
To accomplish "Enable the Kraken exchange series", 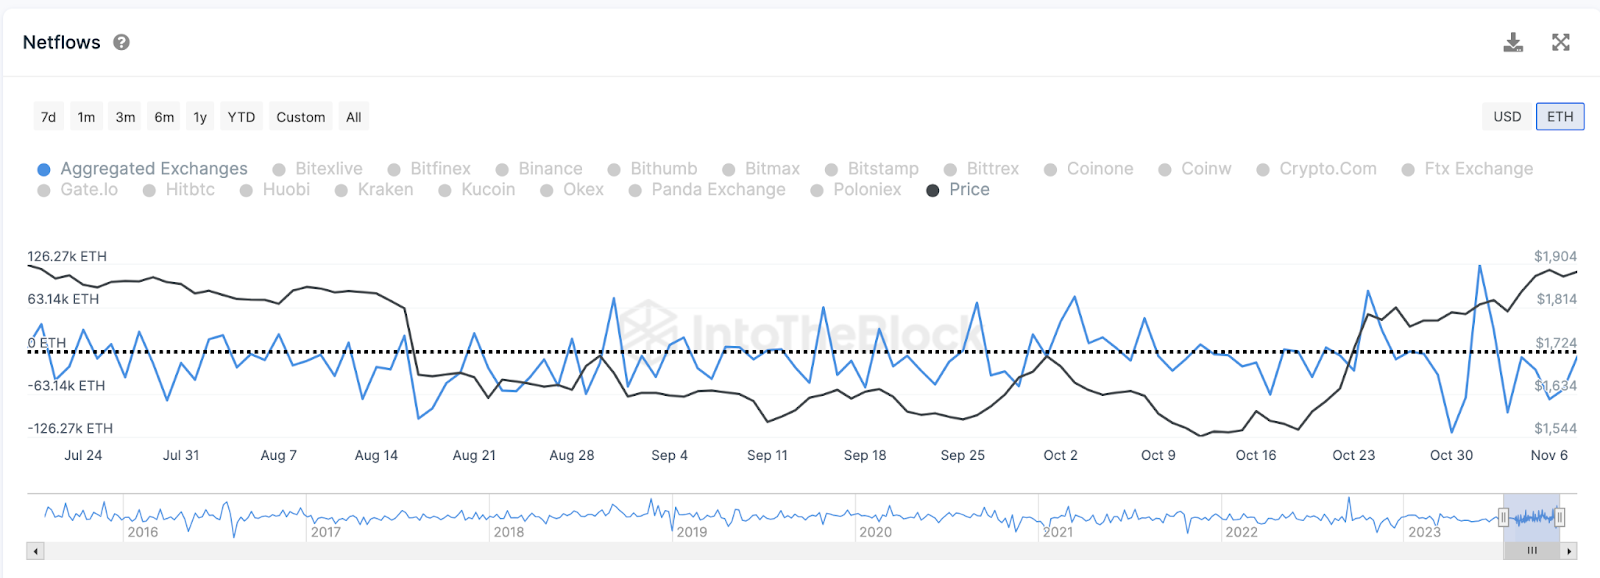I will [x=385, y=190].
